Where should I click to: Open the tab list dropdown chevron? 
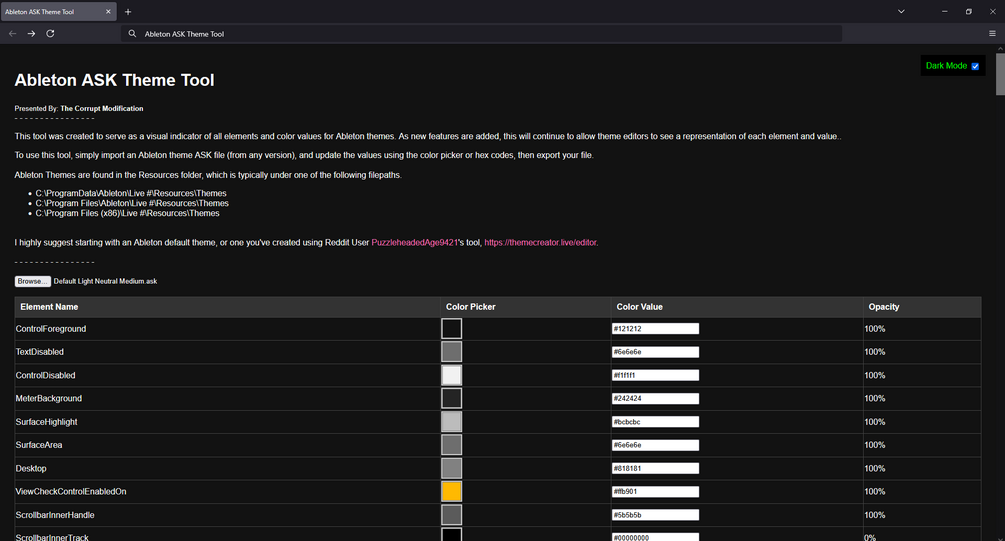901,12
